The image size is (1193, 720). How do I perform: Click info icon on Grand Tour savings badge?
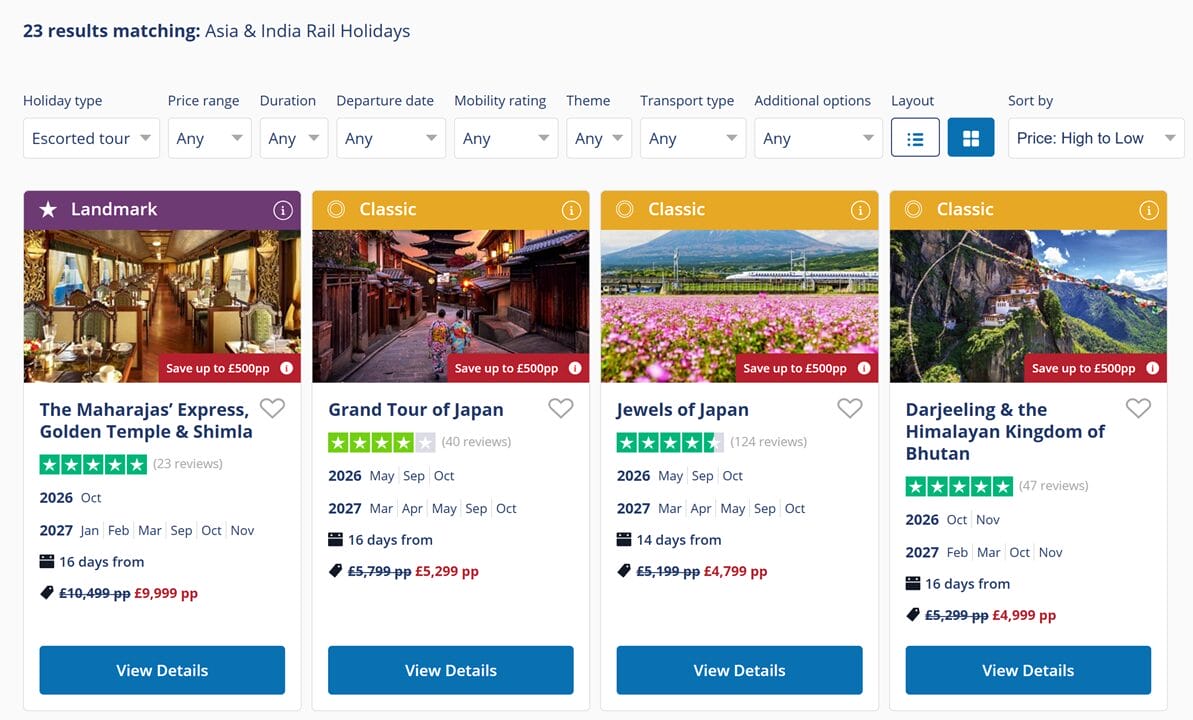point(575,368)
